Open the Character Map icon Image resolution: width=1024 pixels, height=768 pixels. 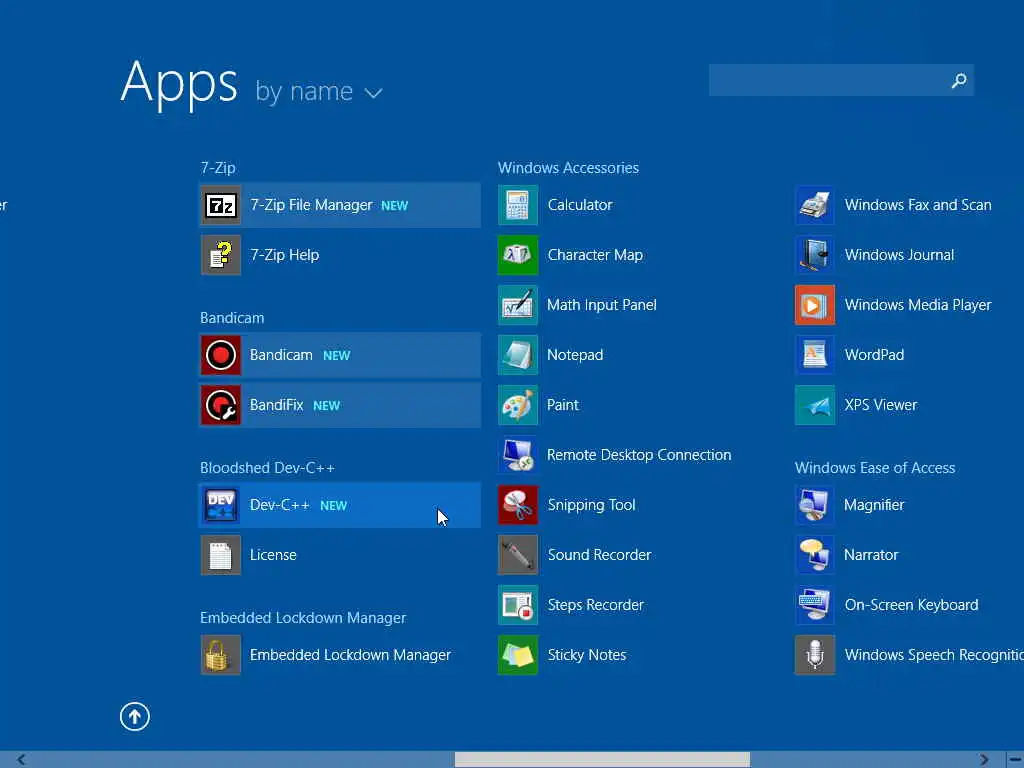tap(518, 255)
